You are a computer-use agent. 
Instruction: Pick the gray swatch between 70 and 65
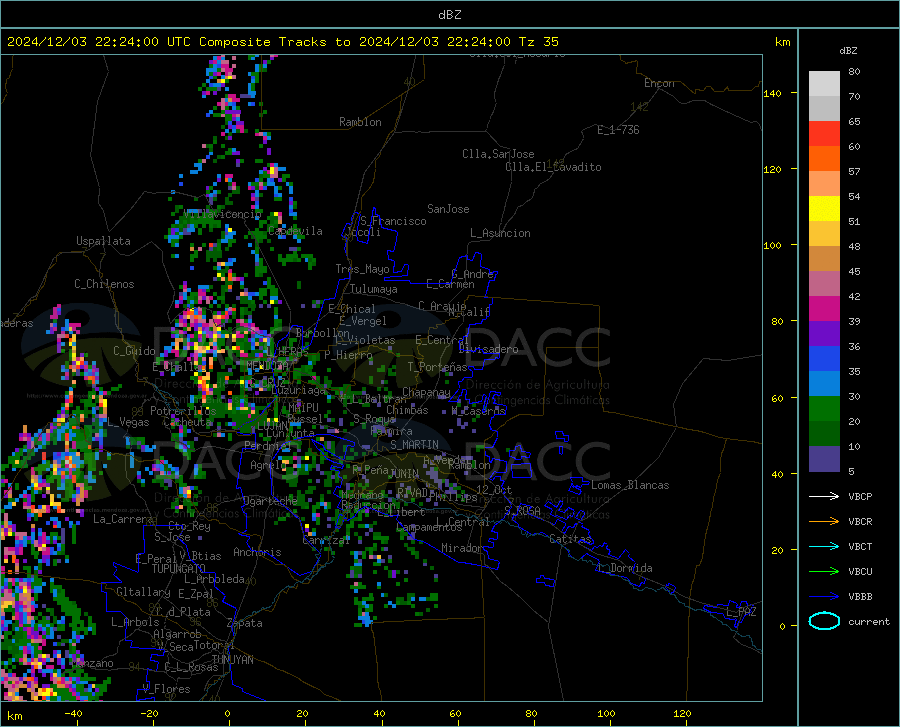pyautogui.click(x=824, y=108)
